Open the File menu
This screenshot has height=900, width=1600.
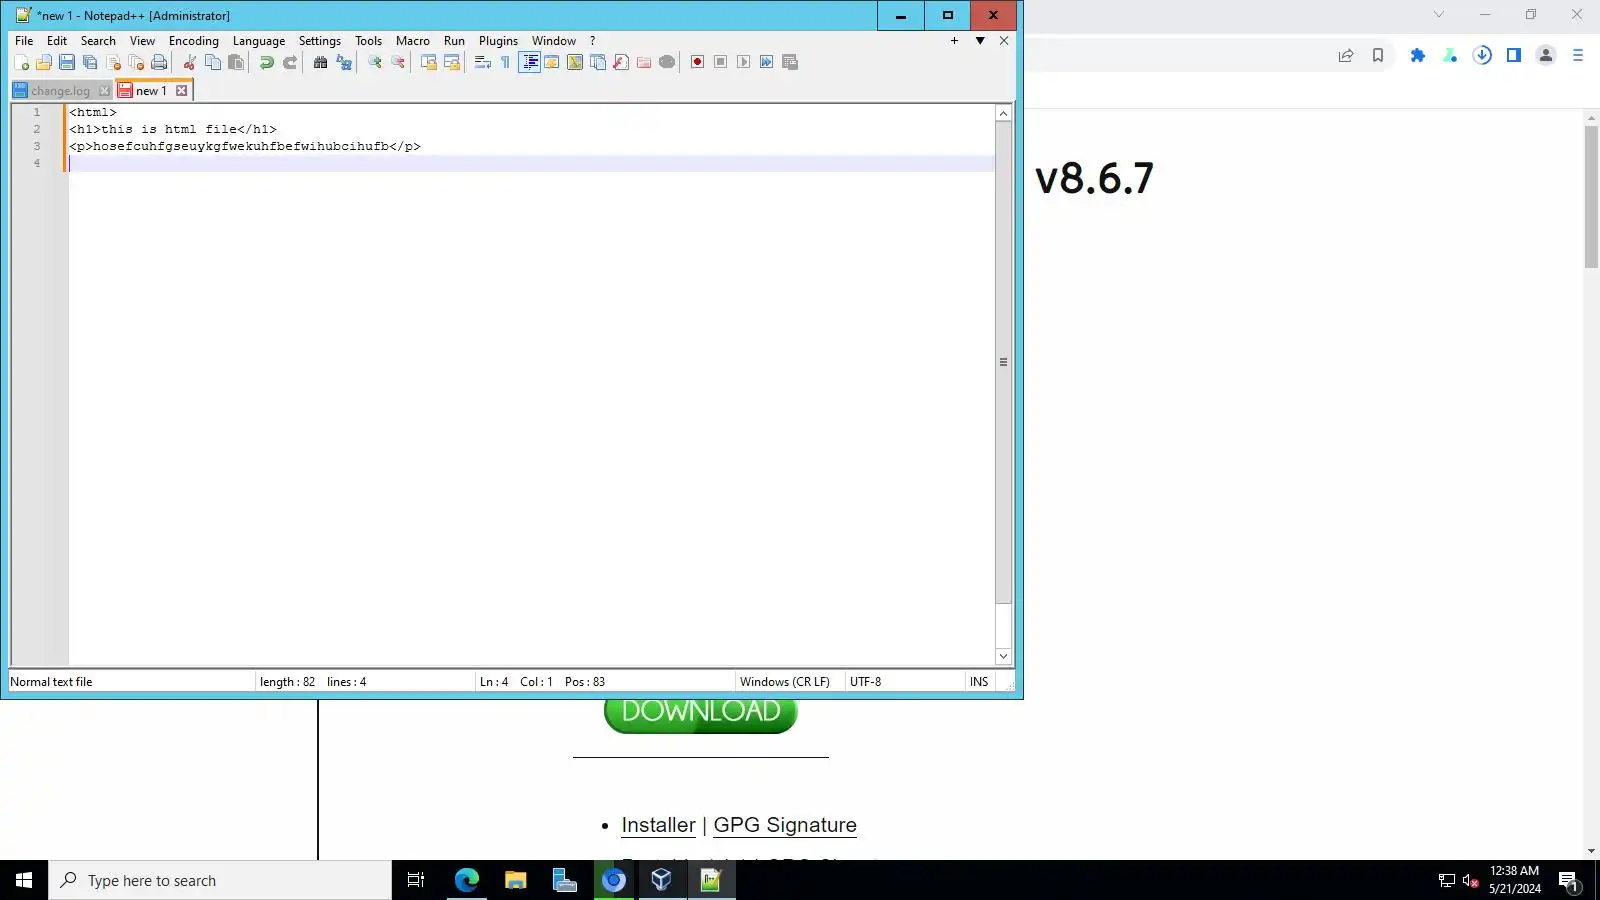(x=24, y=41)
